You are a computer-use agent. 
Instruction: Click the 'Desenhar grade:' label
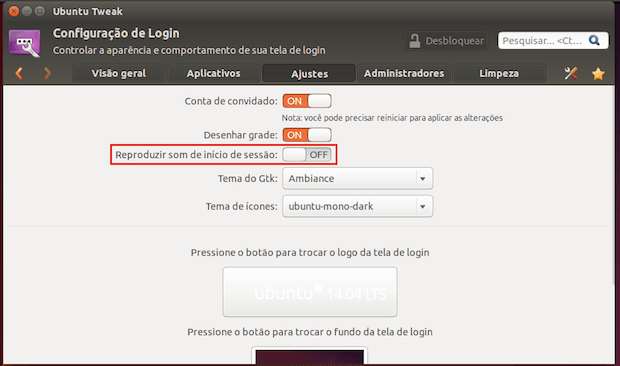tap(240, 135)
